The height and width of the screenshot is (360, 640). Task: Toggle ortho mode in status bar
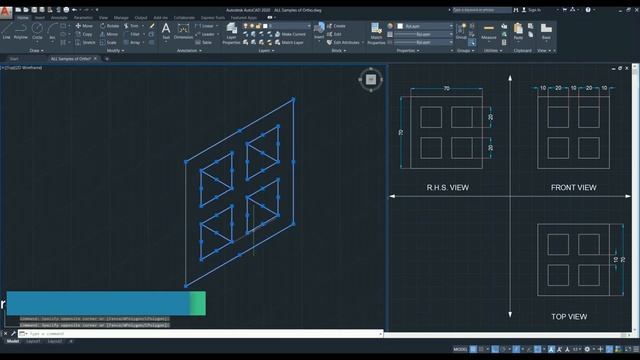tap(495, 349)
